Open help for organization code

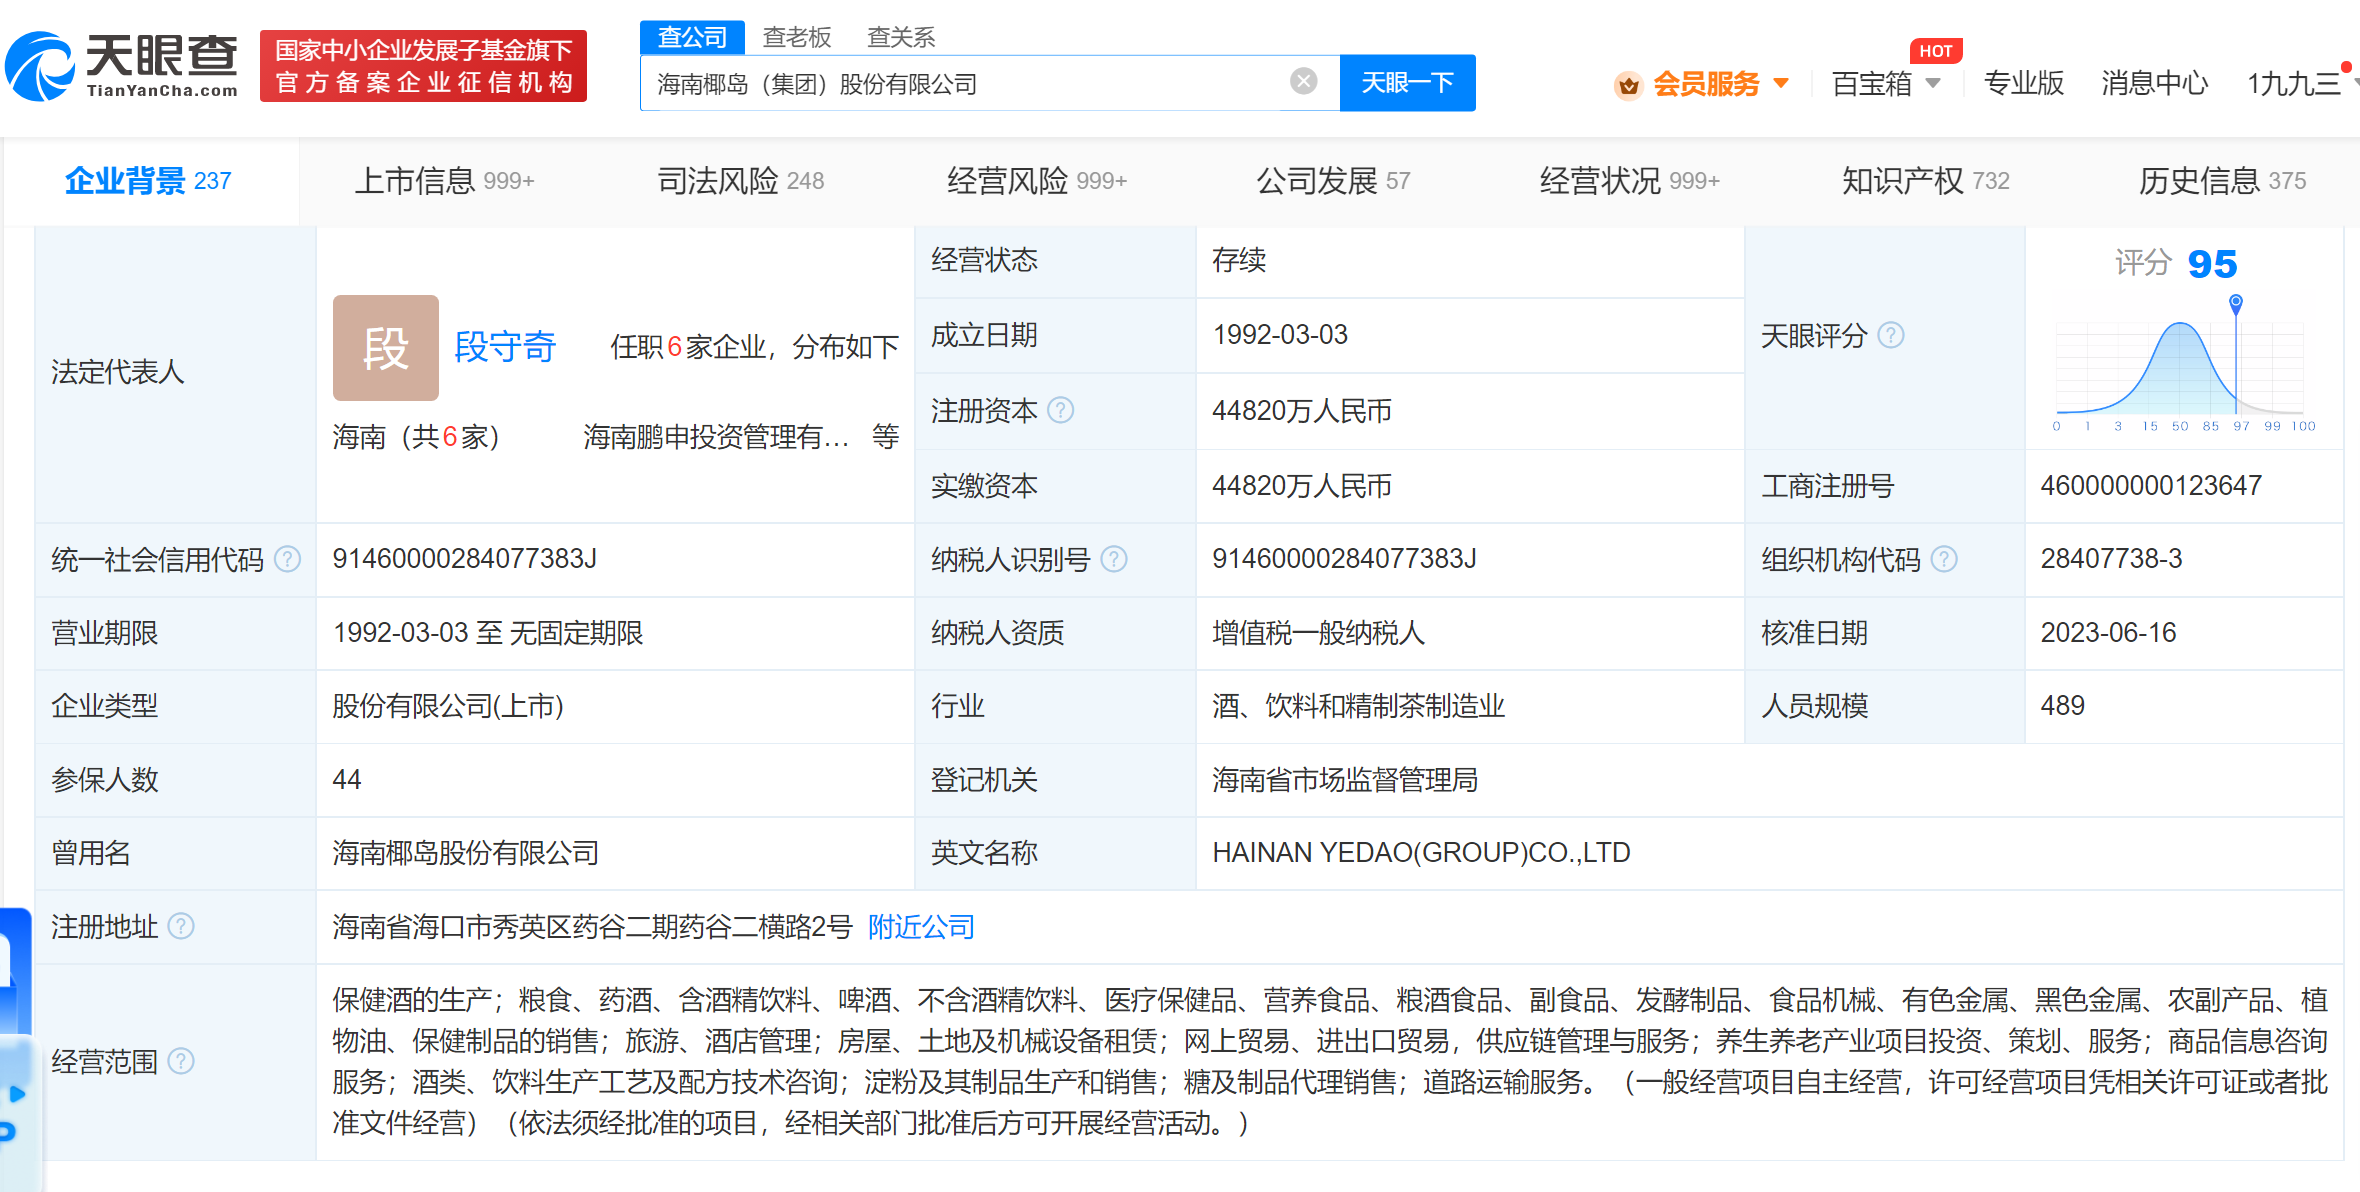pos(1944,559)
